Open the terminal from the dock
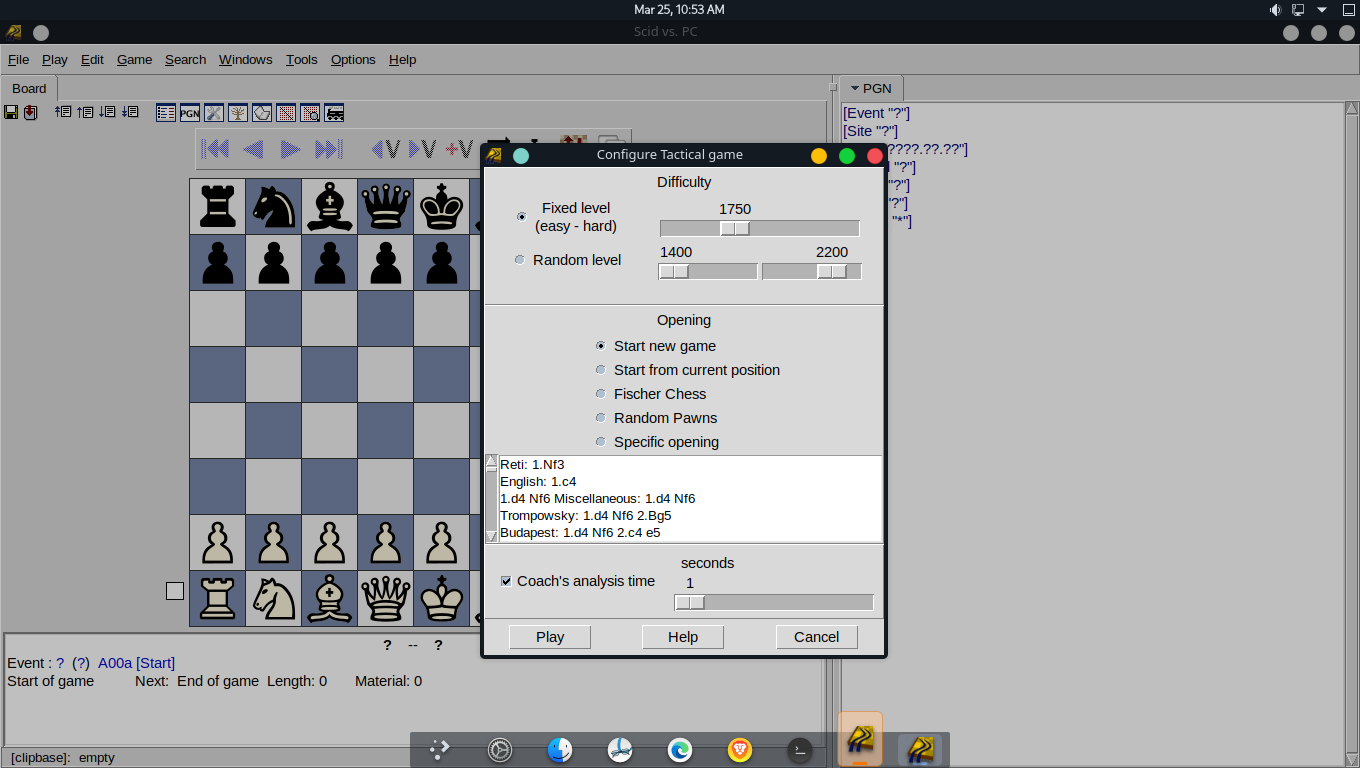The width and height of the screenshot is (1360, 768). click(800, 749)
